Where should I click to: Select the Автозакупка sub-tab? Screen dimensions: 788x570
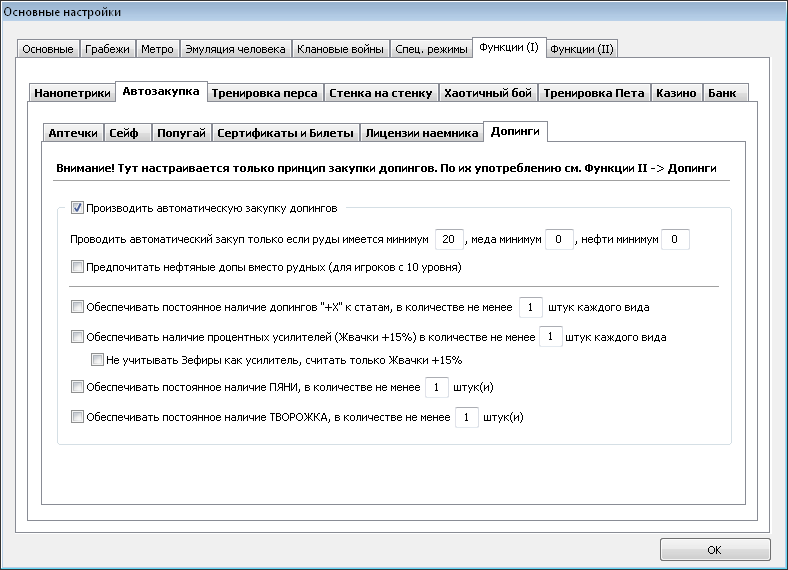[161, 91]
